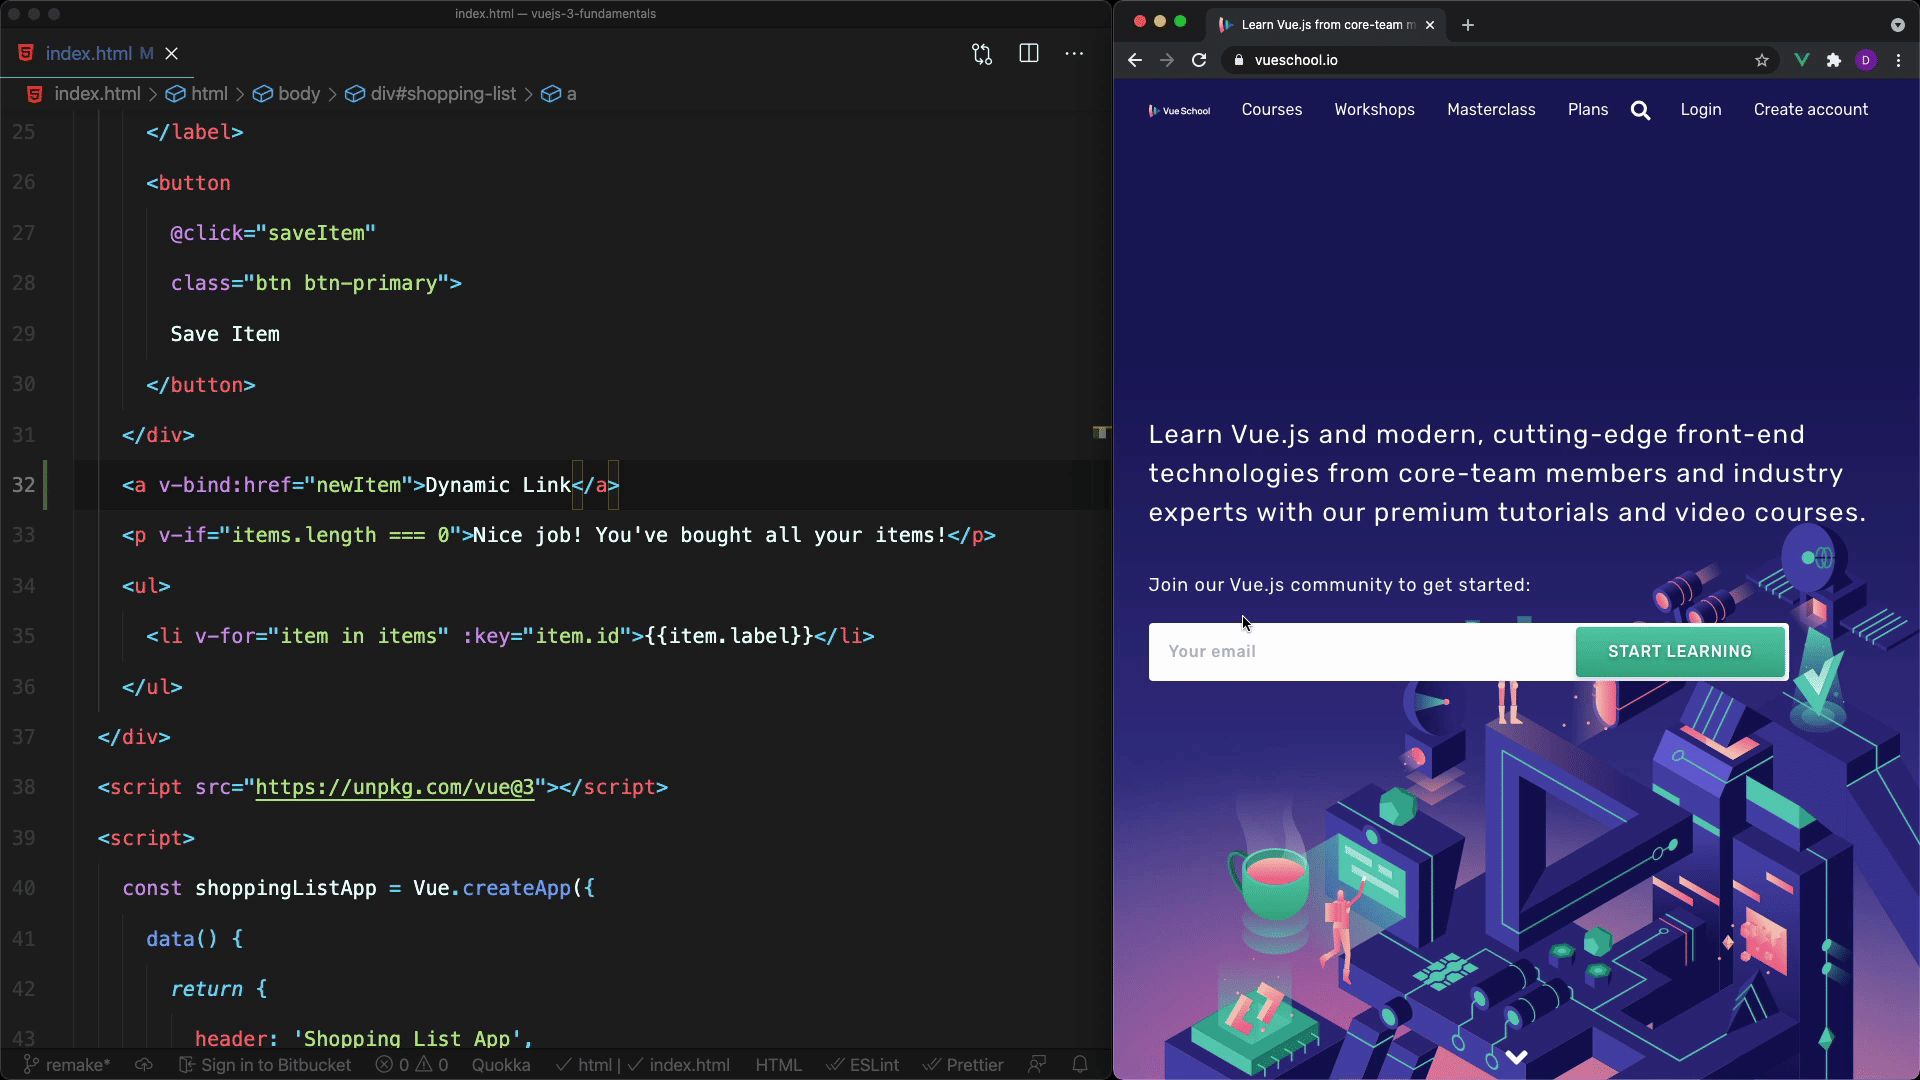Open the editor More Actions ellipsis
The image size is (1920, 1080).
point(1074,54)
